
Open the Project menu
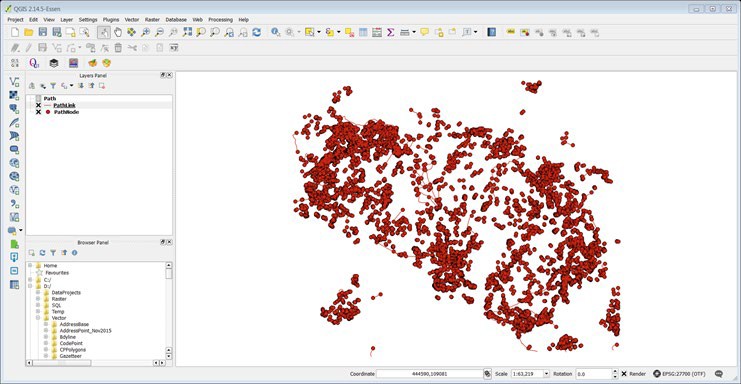click(15, 20)
